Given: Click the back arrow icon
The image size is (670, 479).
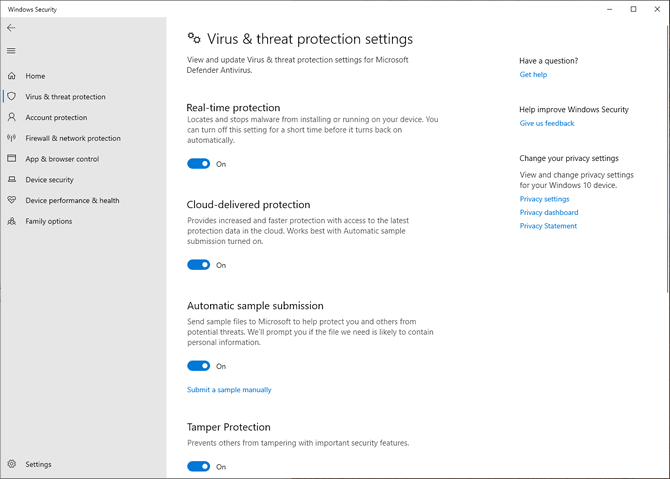Looking at the screenshot, I should (x=11, y=28).
